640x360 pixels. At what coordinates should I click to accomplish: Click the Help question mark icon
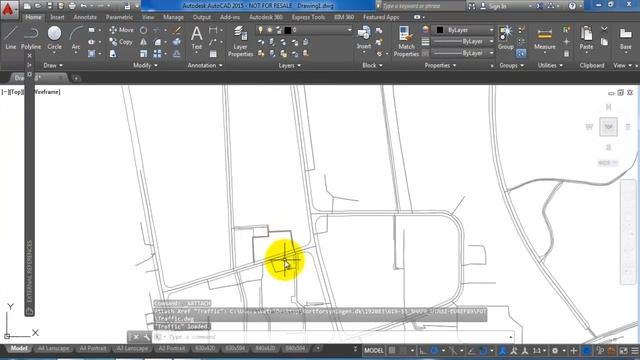572,6
